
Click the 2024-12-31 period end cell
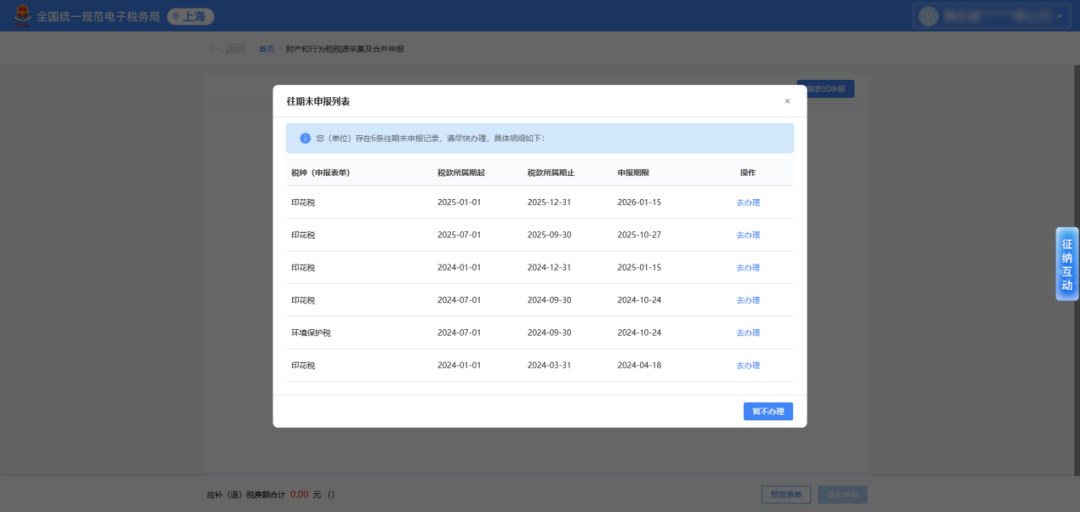550,267
